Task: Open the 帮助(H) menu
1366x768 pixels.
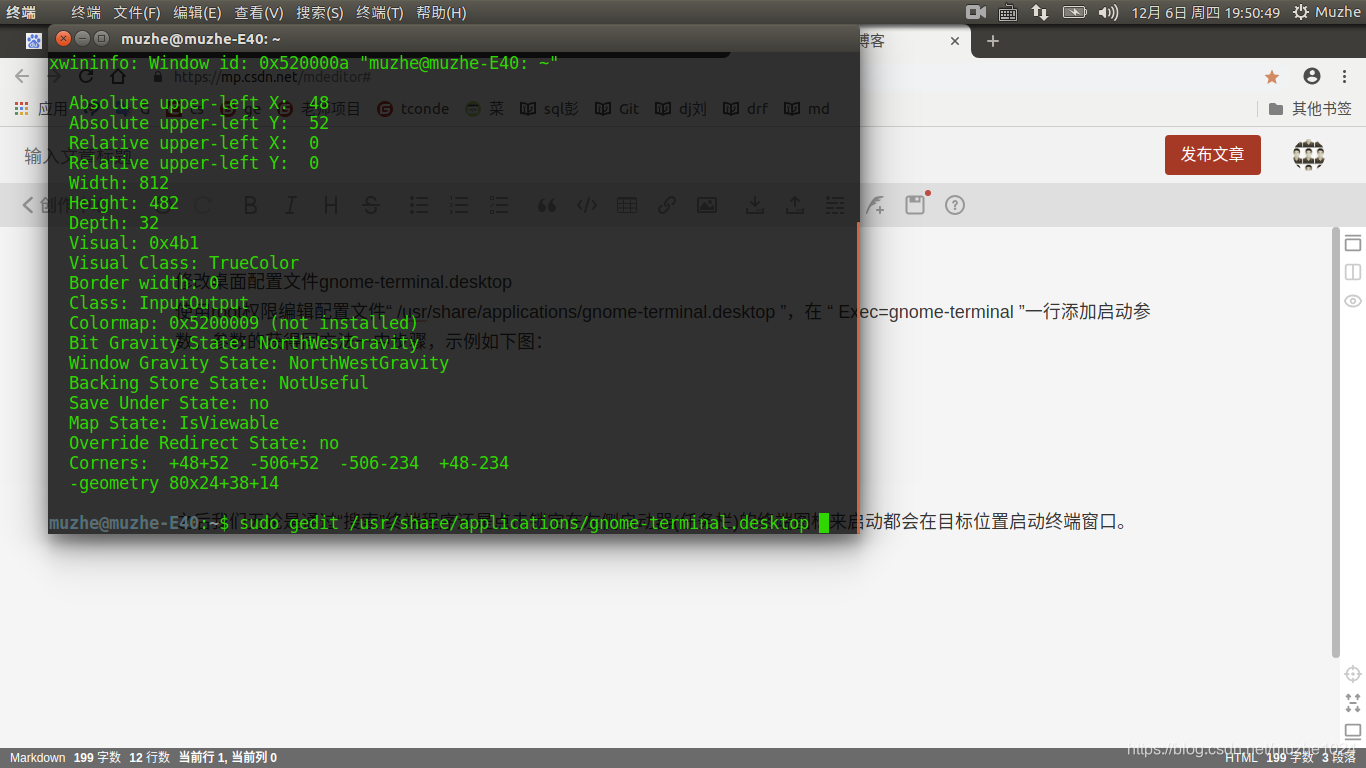Action: (x=441, y=12)
